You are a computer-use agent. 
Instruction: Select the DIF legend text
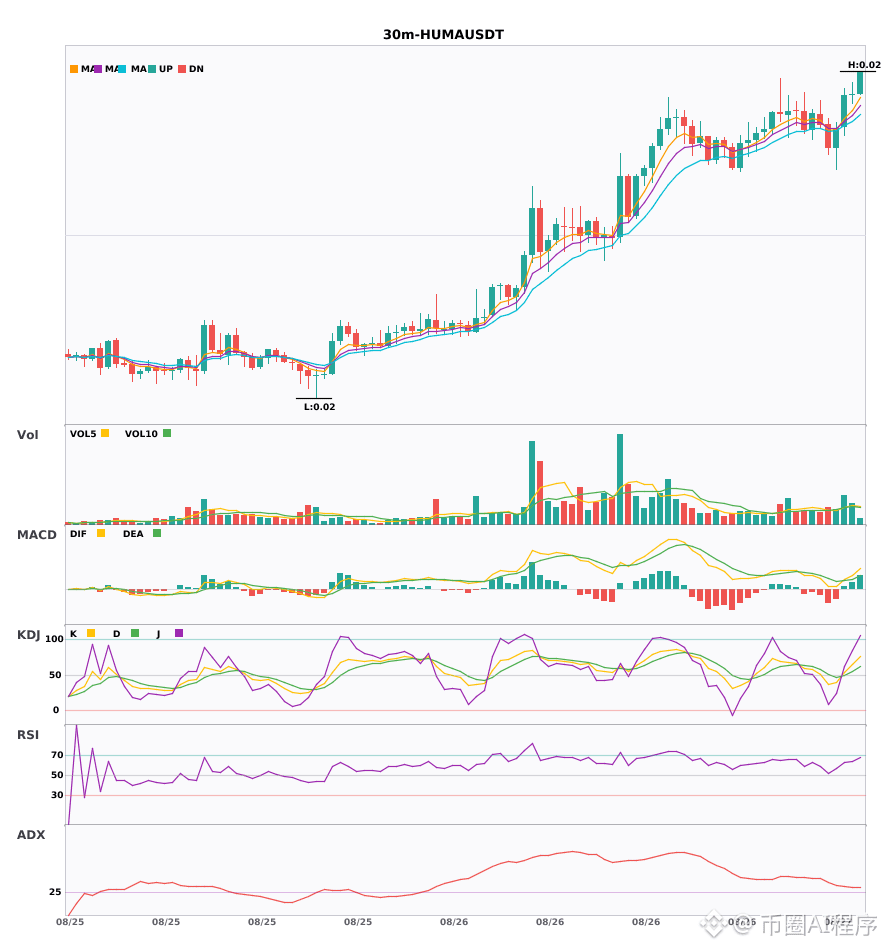[x=78, y=534]
